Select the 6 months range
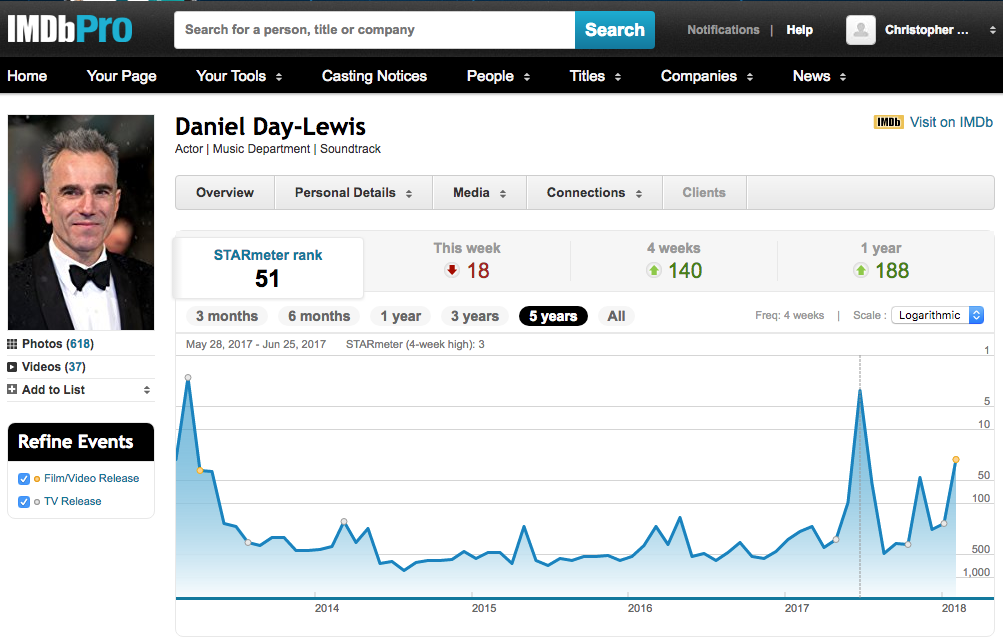Image resolution: width=1003 pixels, height=644 pixels. point(319,316)
